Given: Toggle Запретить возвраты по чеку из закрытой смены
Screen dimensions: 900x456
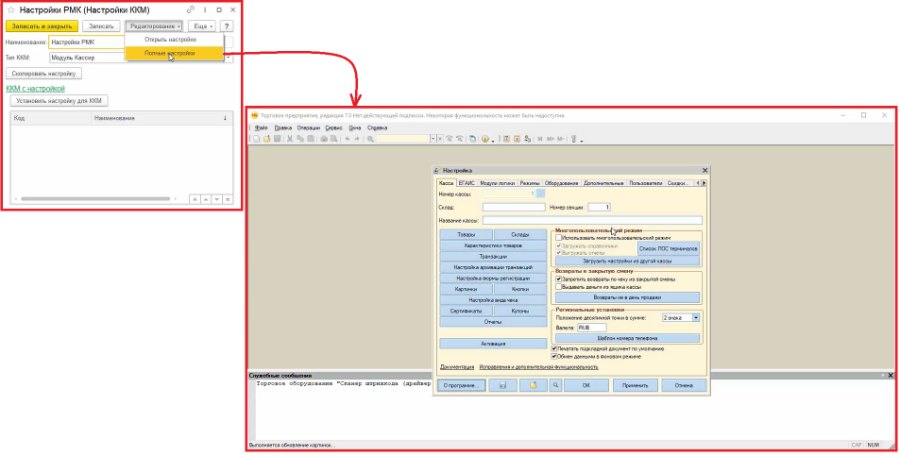Looking at the screenshot, I should point(559,279).
